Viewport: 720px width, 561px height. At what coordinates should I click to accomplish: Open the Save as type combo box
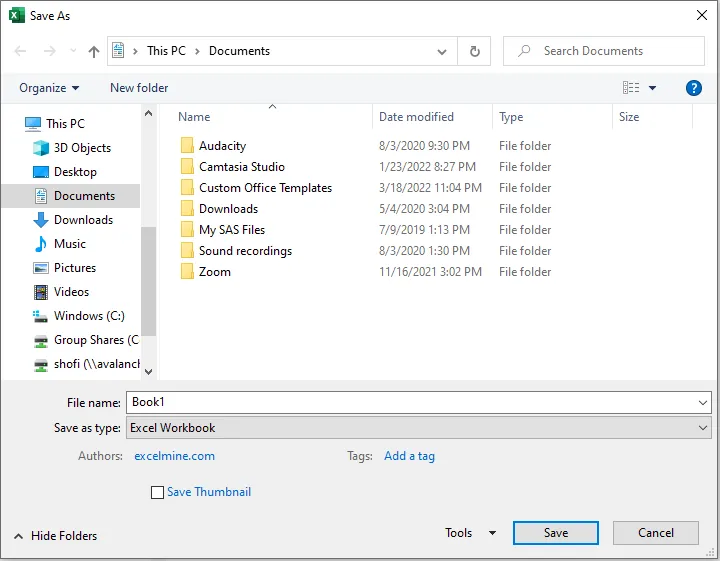(419, 428)
